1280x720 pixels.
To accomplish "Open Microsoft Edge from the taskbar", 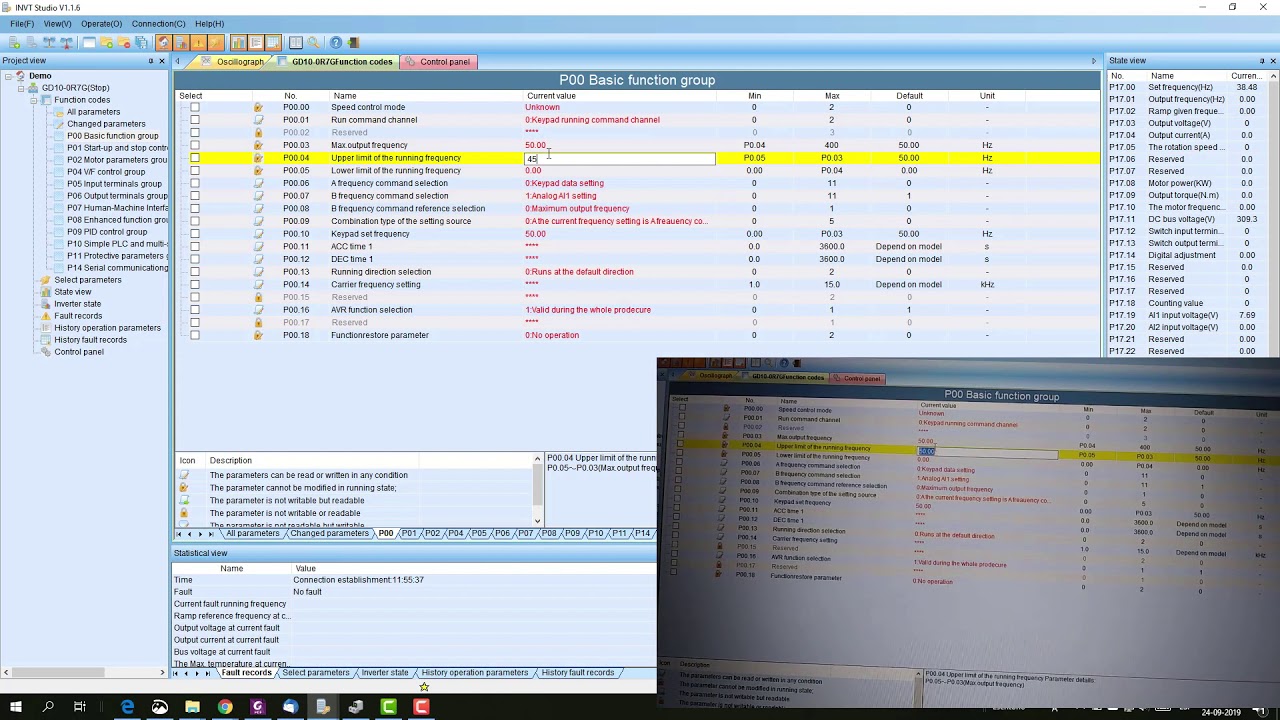I will tap(127, 707).
